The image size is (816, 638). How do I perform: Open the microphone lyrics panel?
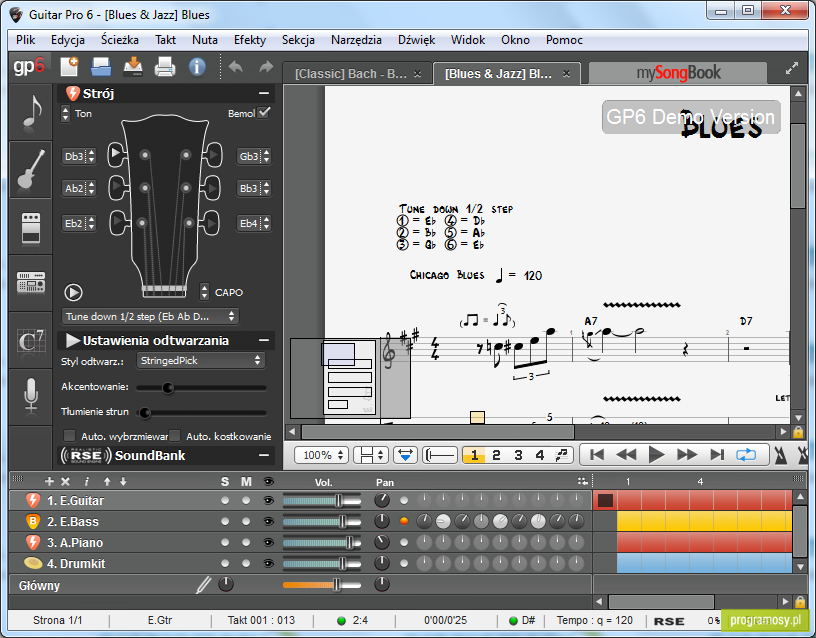[x=31, y=397]
